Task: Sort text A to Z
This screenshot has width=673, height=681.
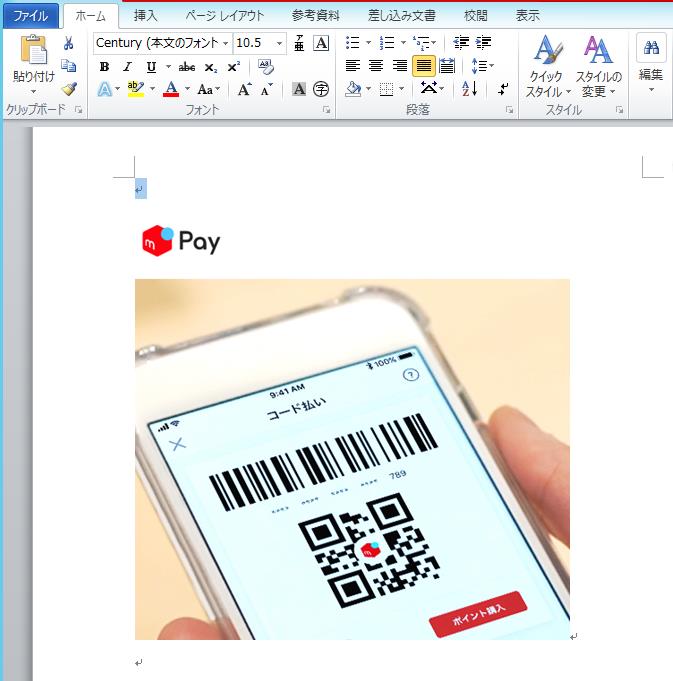Action: (470, 89)
